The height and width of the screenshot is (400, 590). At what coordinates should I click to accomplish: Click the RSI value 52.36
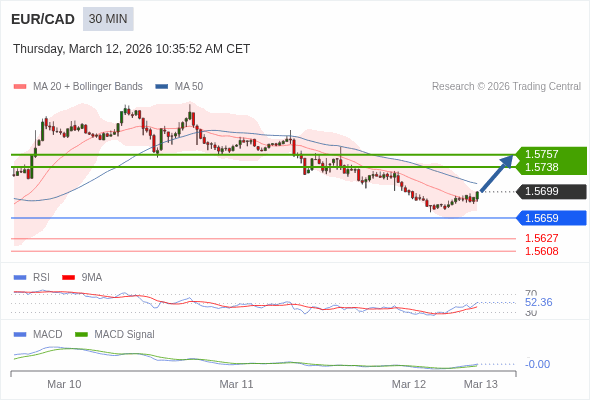point(538,302)
